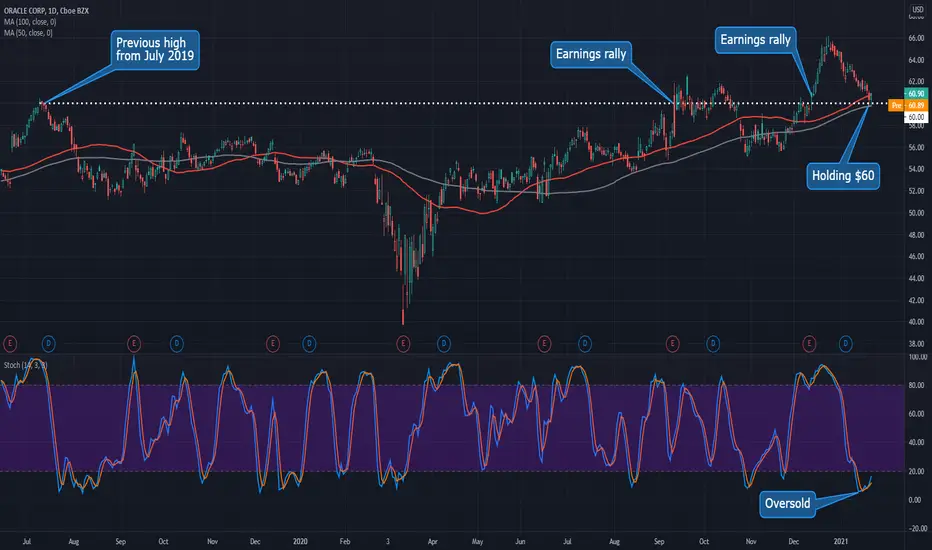Click the 50.00 price axis value
The image size is (932, 550).
click(x=916, y=213)
